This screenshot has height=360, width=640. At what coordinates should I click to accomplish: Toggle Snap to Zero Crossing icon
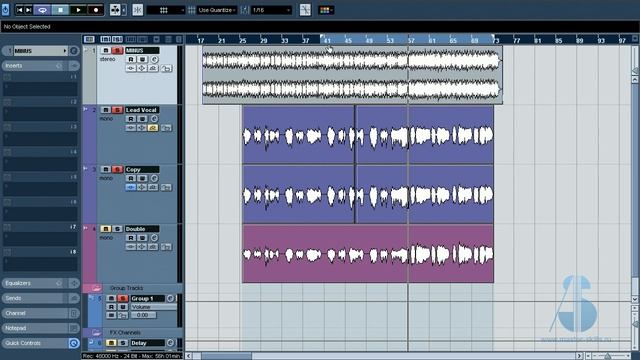(305, 10)
